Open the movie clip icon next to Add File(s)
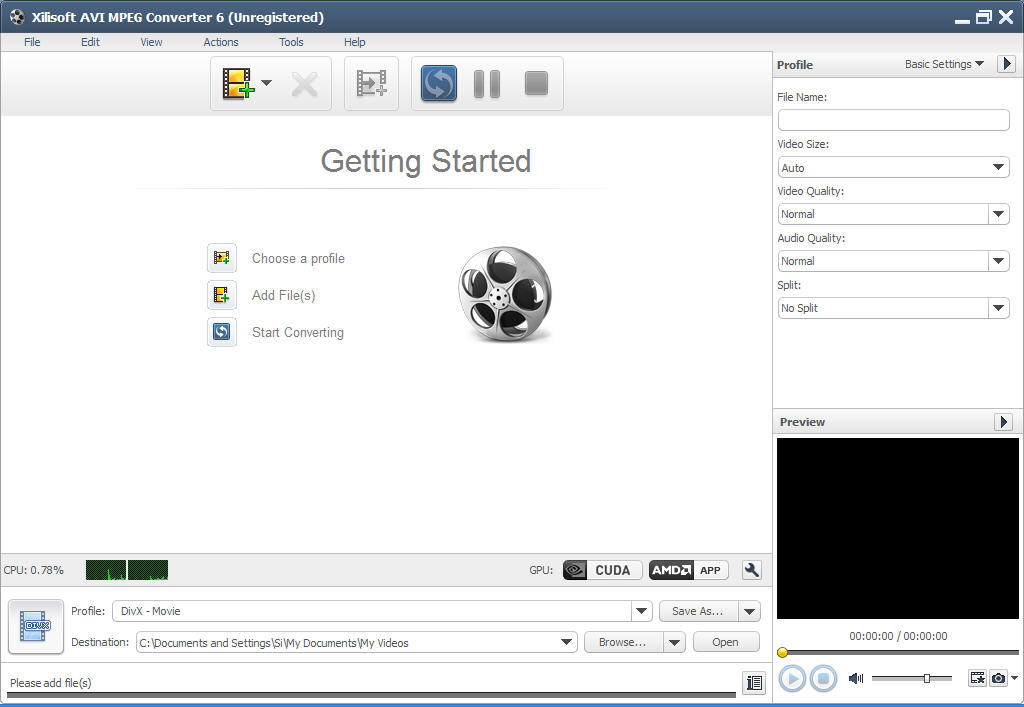The height and width of the screenshot is (707, 1024). pos(371,84)
